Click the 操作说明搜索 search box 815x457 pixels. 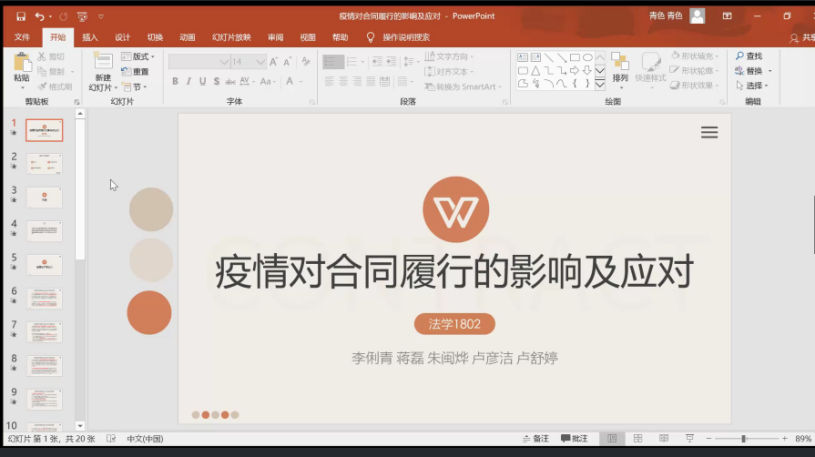[406, 37]
